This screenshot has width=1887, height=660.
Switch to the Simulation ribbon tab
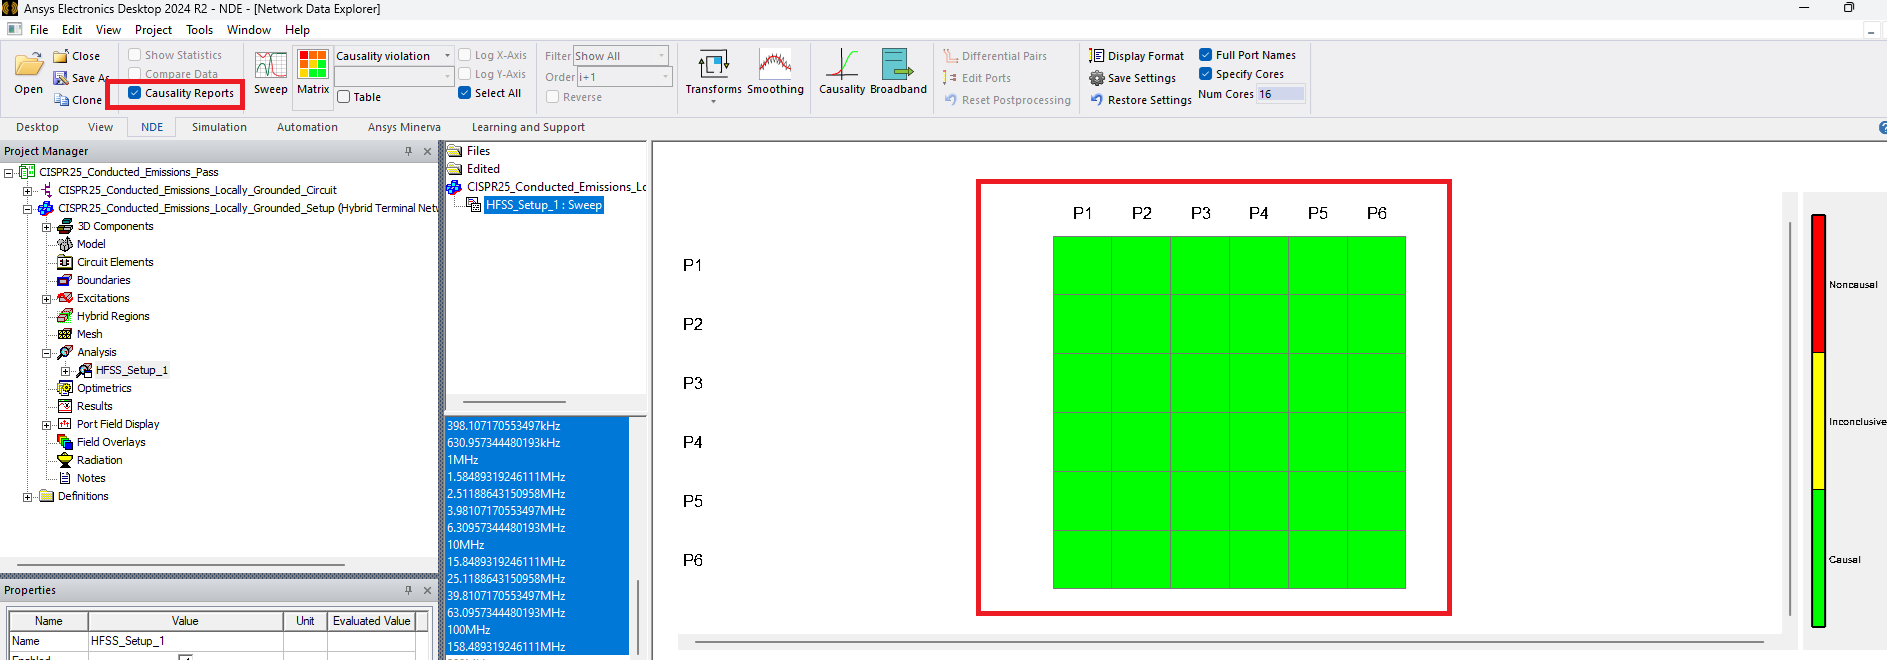219,127
